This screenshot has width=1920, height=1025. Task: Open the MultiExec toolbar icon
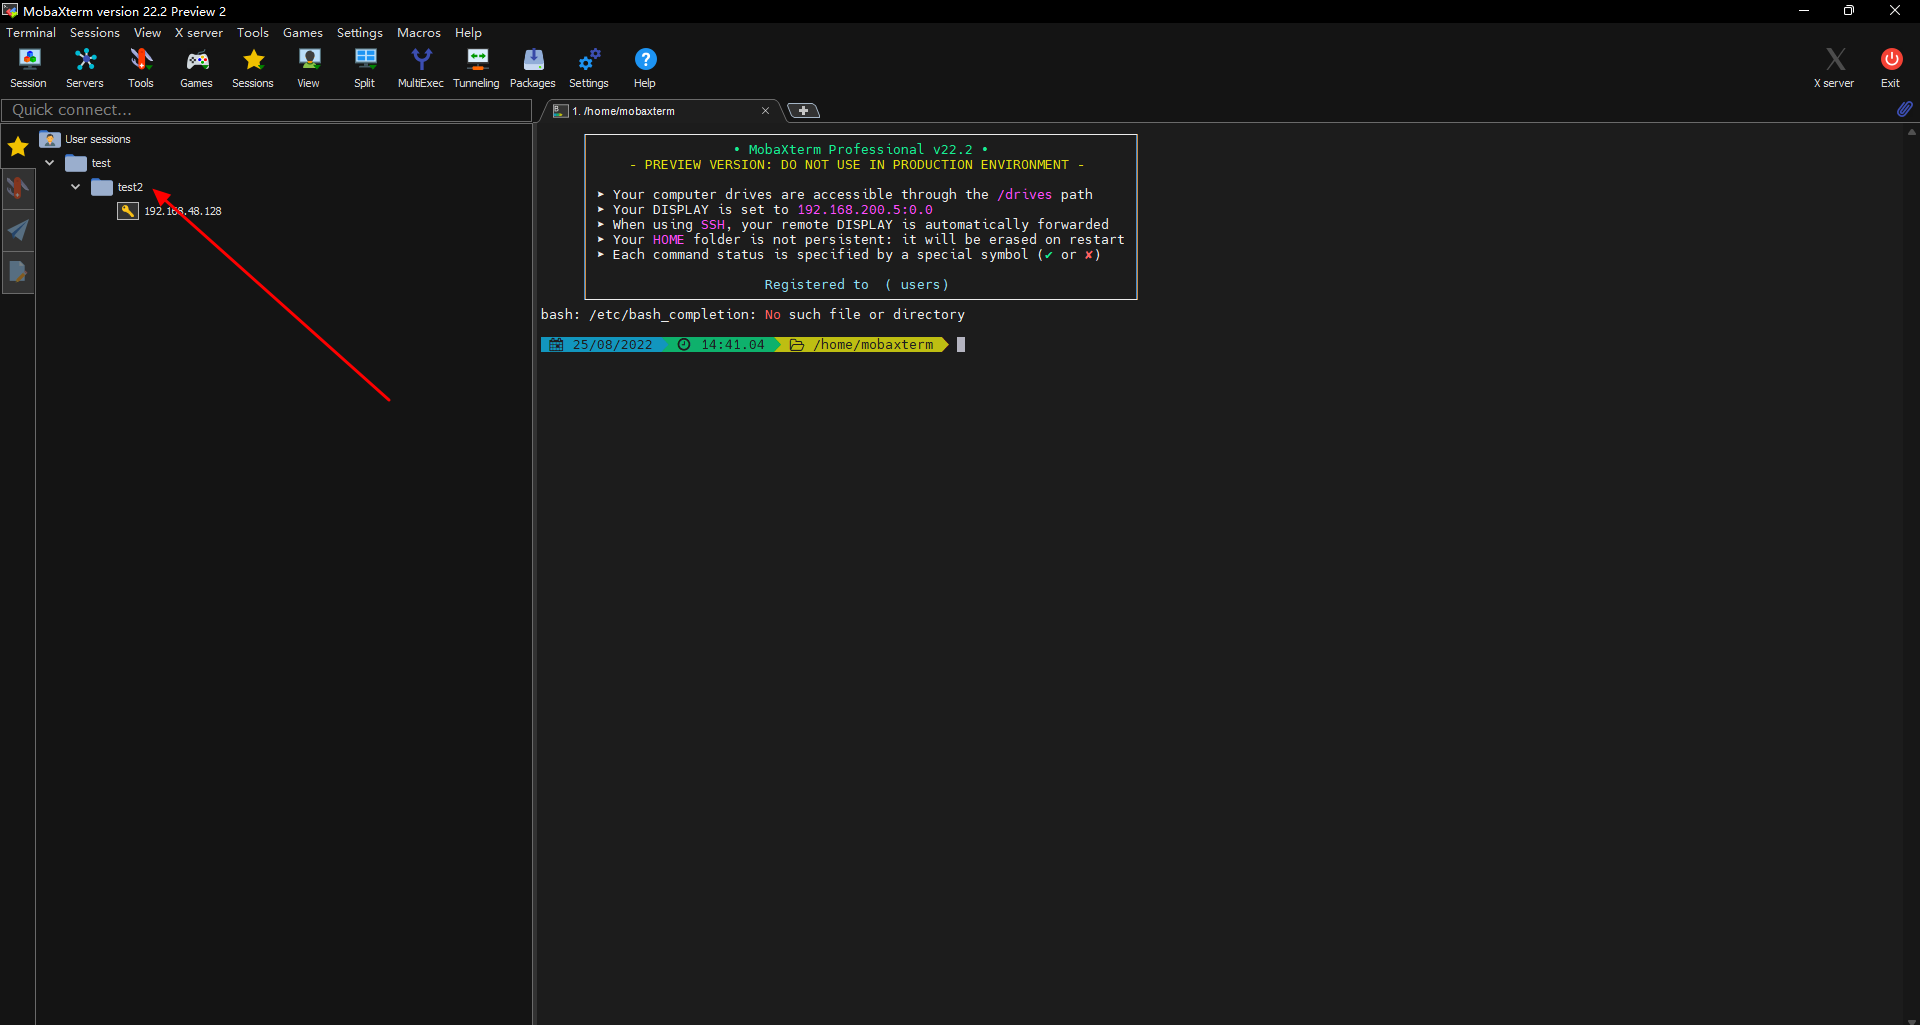pos(421,67)
